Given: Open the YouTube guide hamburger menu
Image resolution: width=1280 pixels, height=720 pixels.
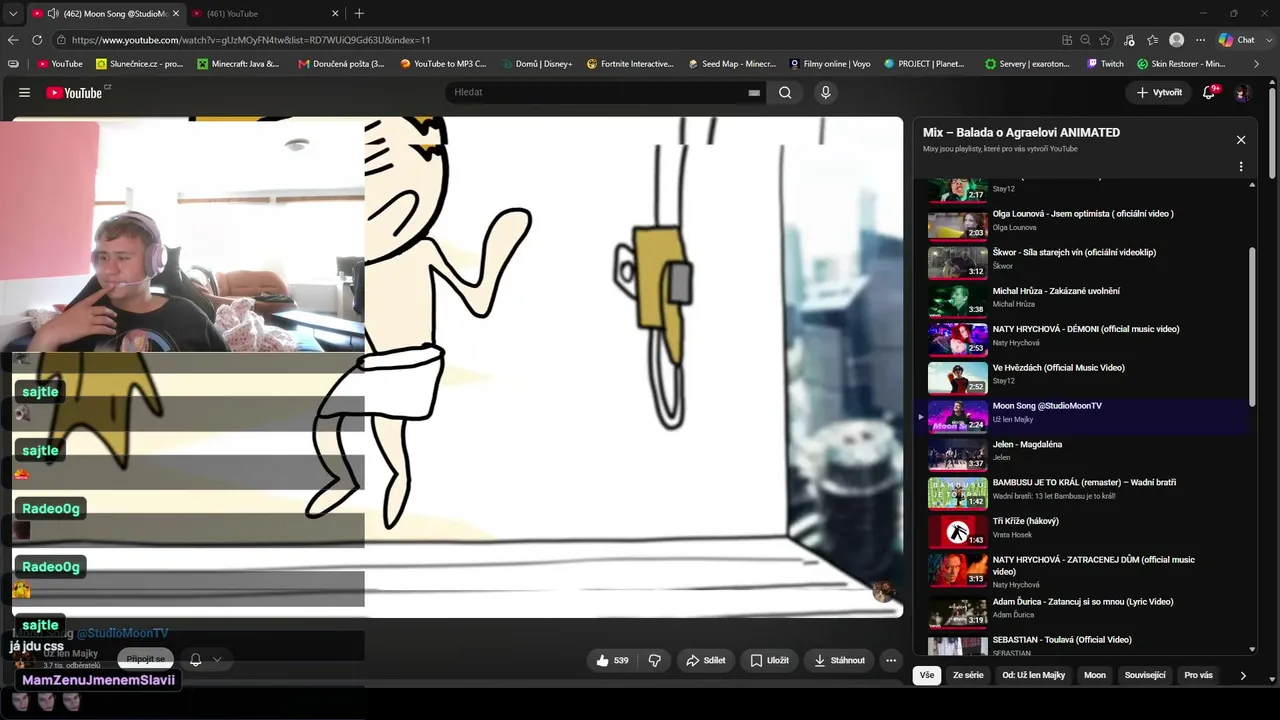Looking at the screenshot, I should [x=24, y=92].
